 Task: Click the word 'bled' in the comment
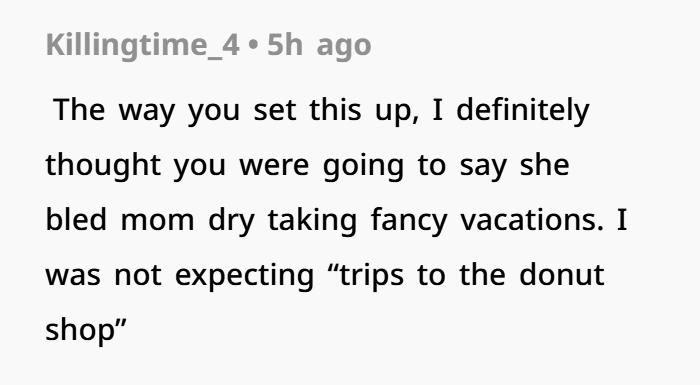(76, 219)
